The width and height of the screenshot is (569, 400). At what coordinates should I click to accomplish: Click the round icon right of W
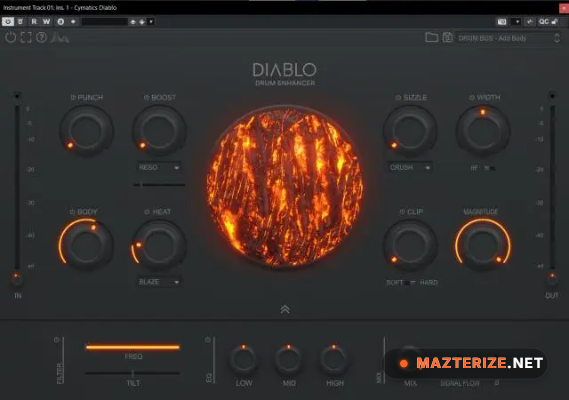tap(61, 22)
